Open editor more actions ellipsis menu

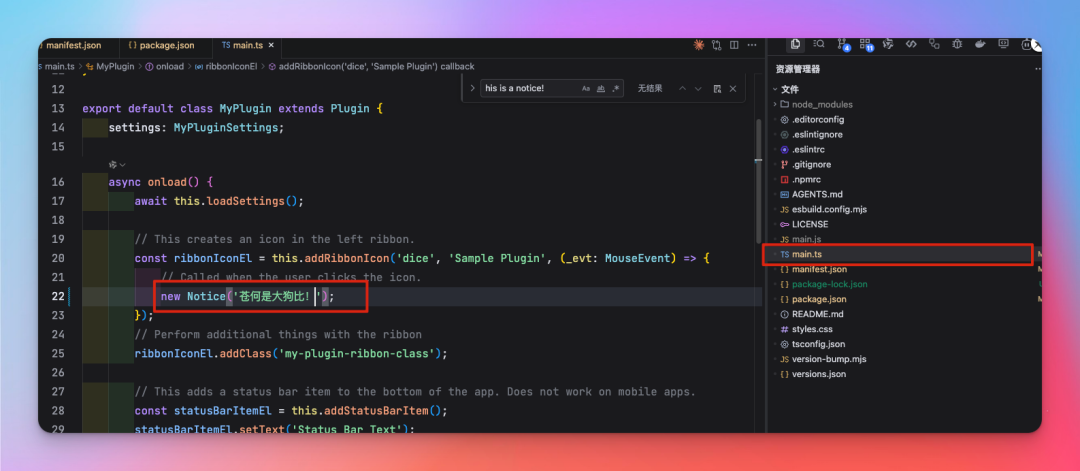[751, 45]
